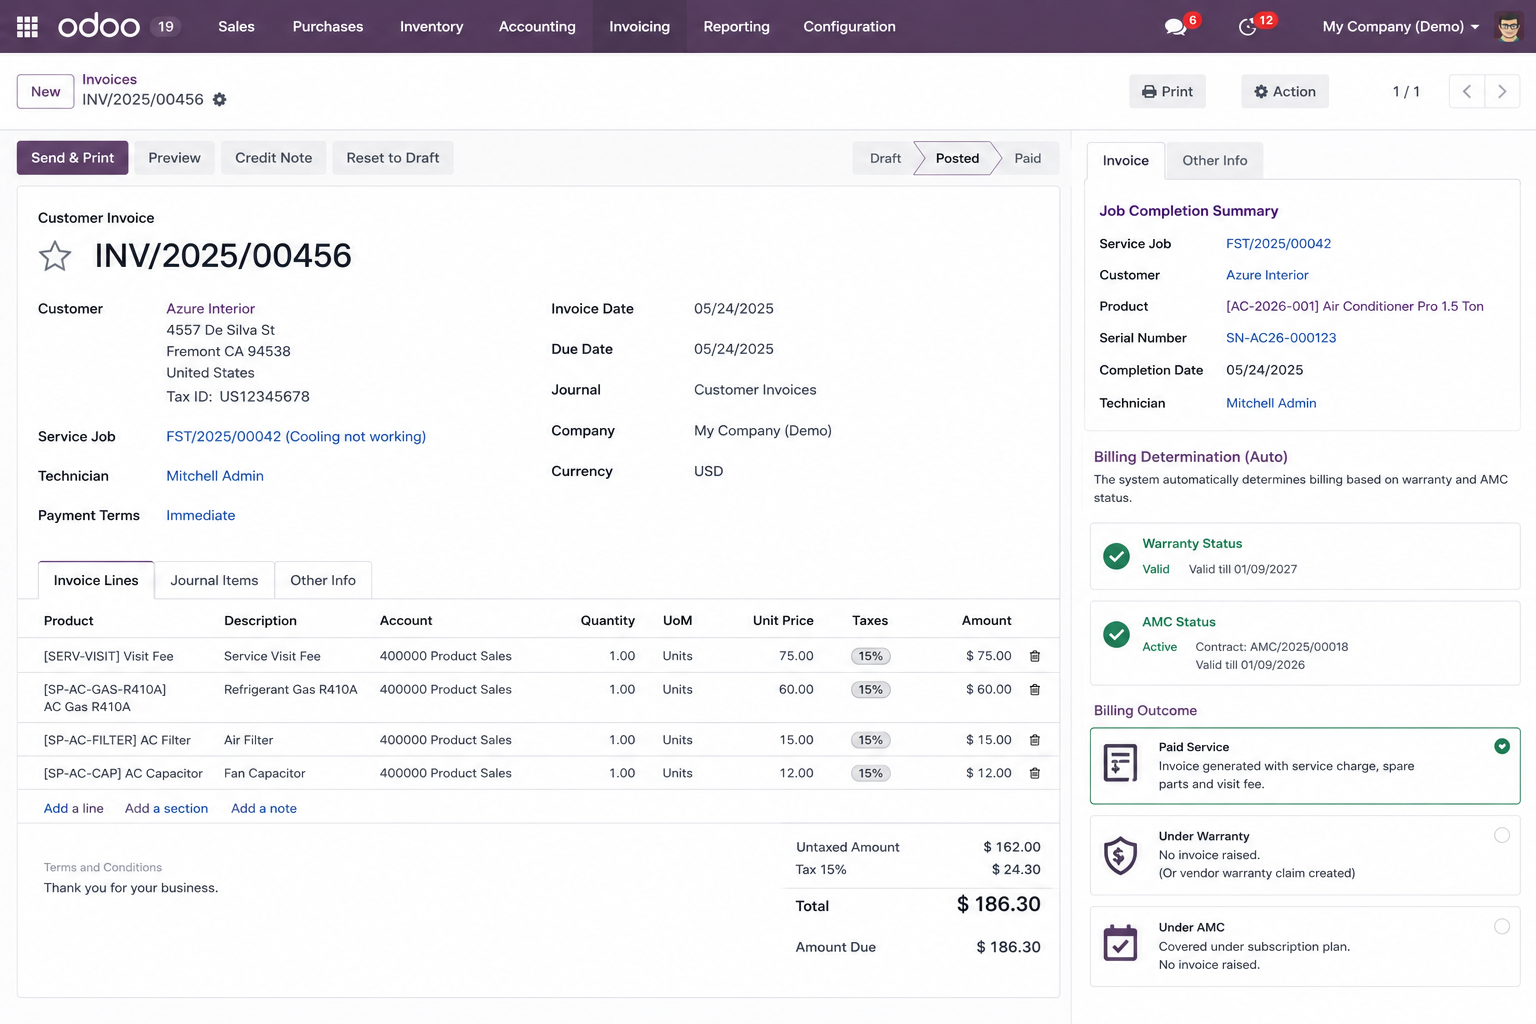
Task: Click the Send & Print button
Action: coord(72,158)
